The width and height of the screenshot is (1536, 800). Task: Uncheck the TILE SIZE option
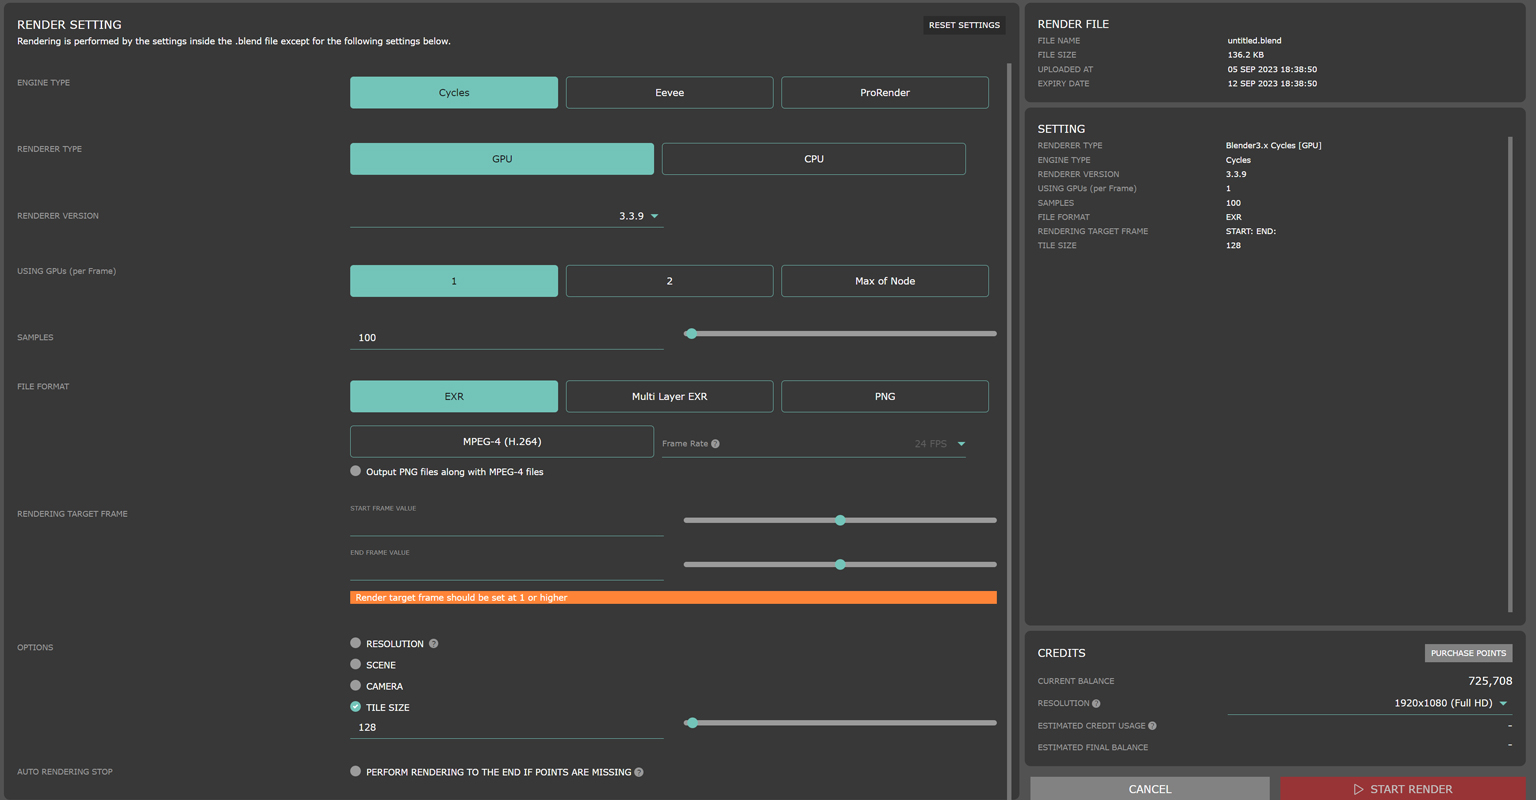click(x=355, y=707)
